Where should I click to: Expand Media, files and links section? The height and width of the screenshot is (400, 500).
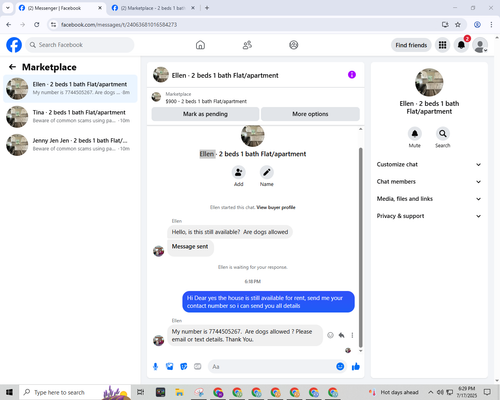click(429, 199)
